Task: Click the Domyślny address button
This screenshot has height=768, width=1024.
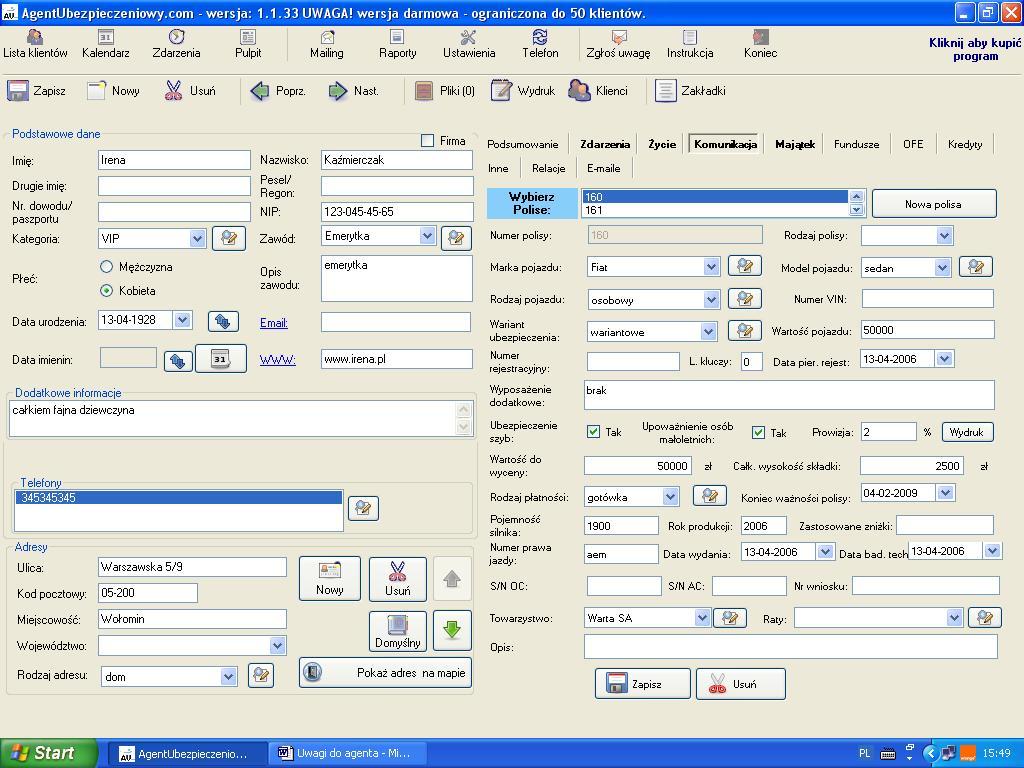Action: [398, 631]
